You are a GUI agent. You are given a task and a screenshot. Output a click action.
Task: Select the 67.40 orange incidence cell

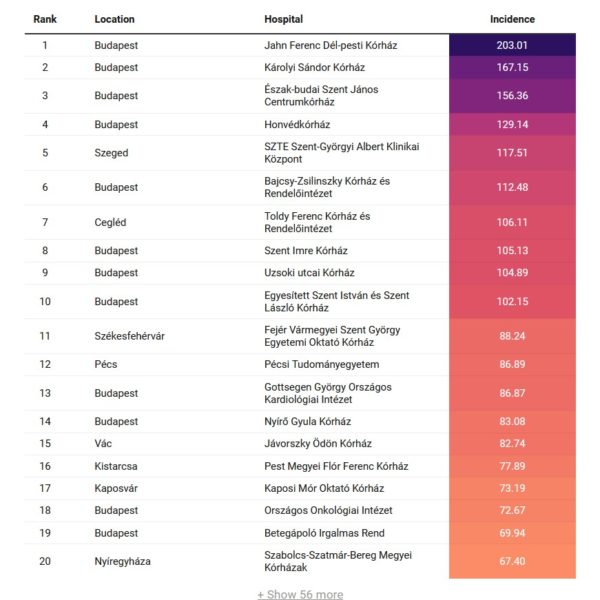click(x=512, y=561)
